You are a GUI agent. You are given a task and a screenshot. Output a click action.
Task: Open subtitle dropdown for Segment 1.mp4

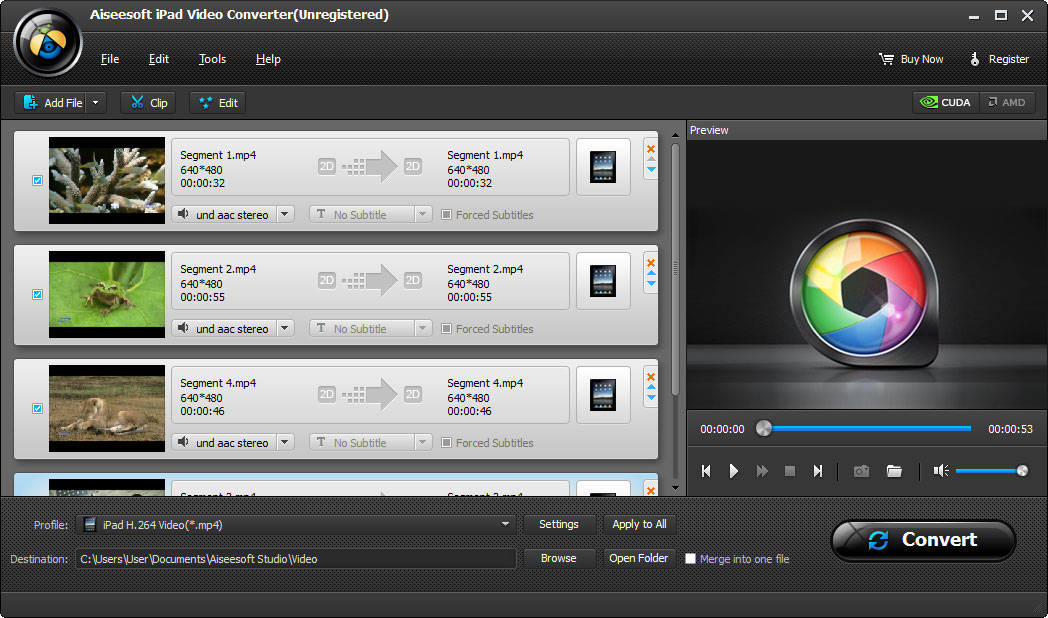tap(422, 214)
